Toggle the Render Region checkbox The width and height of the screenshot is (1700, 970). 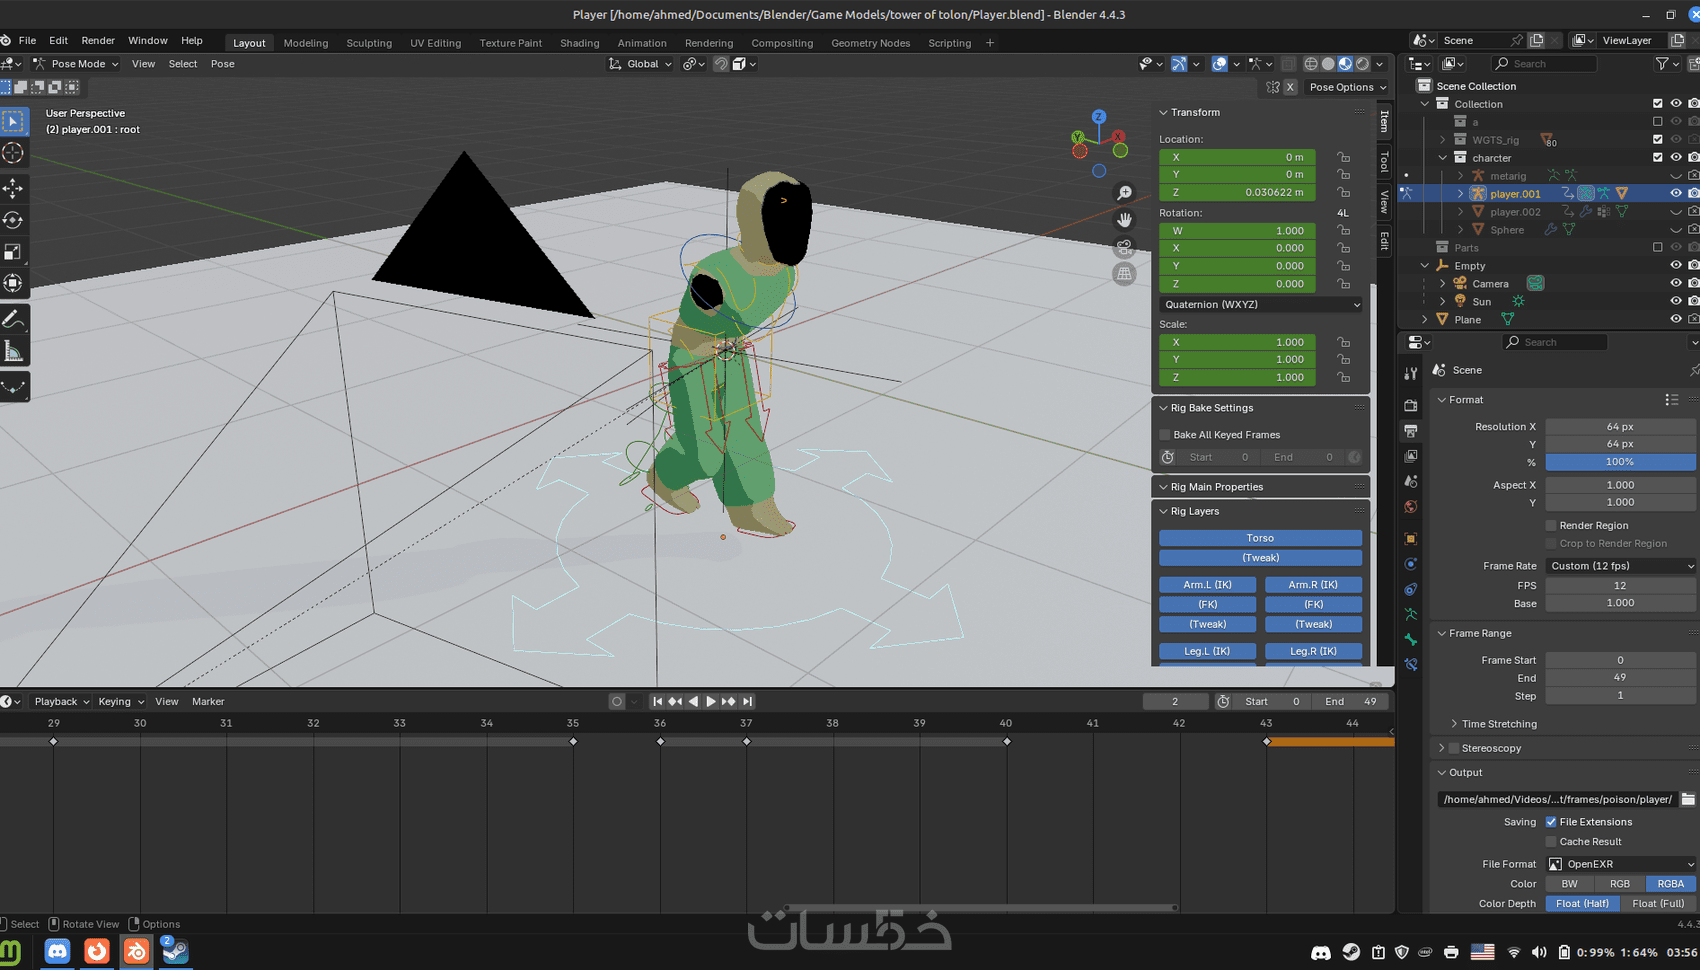[x=1551, y=526]
